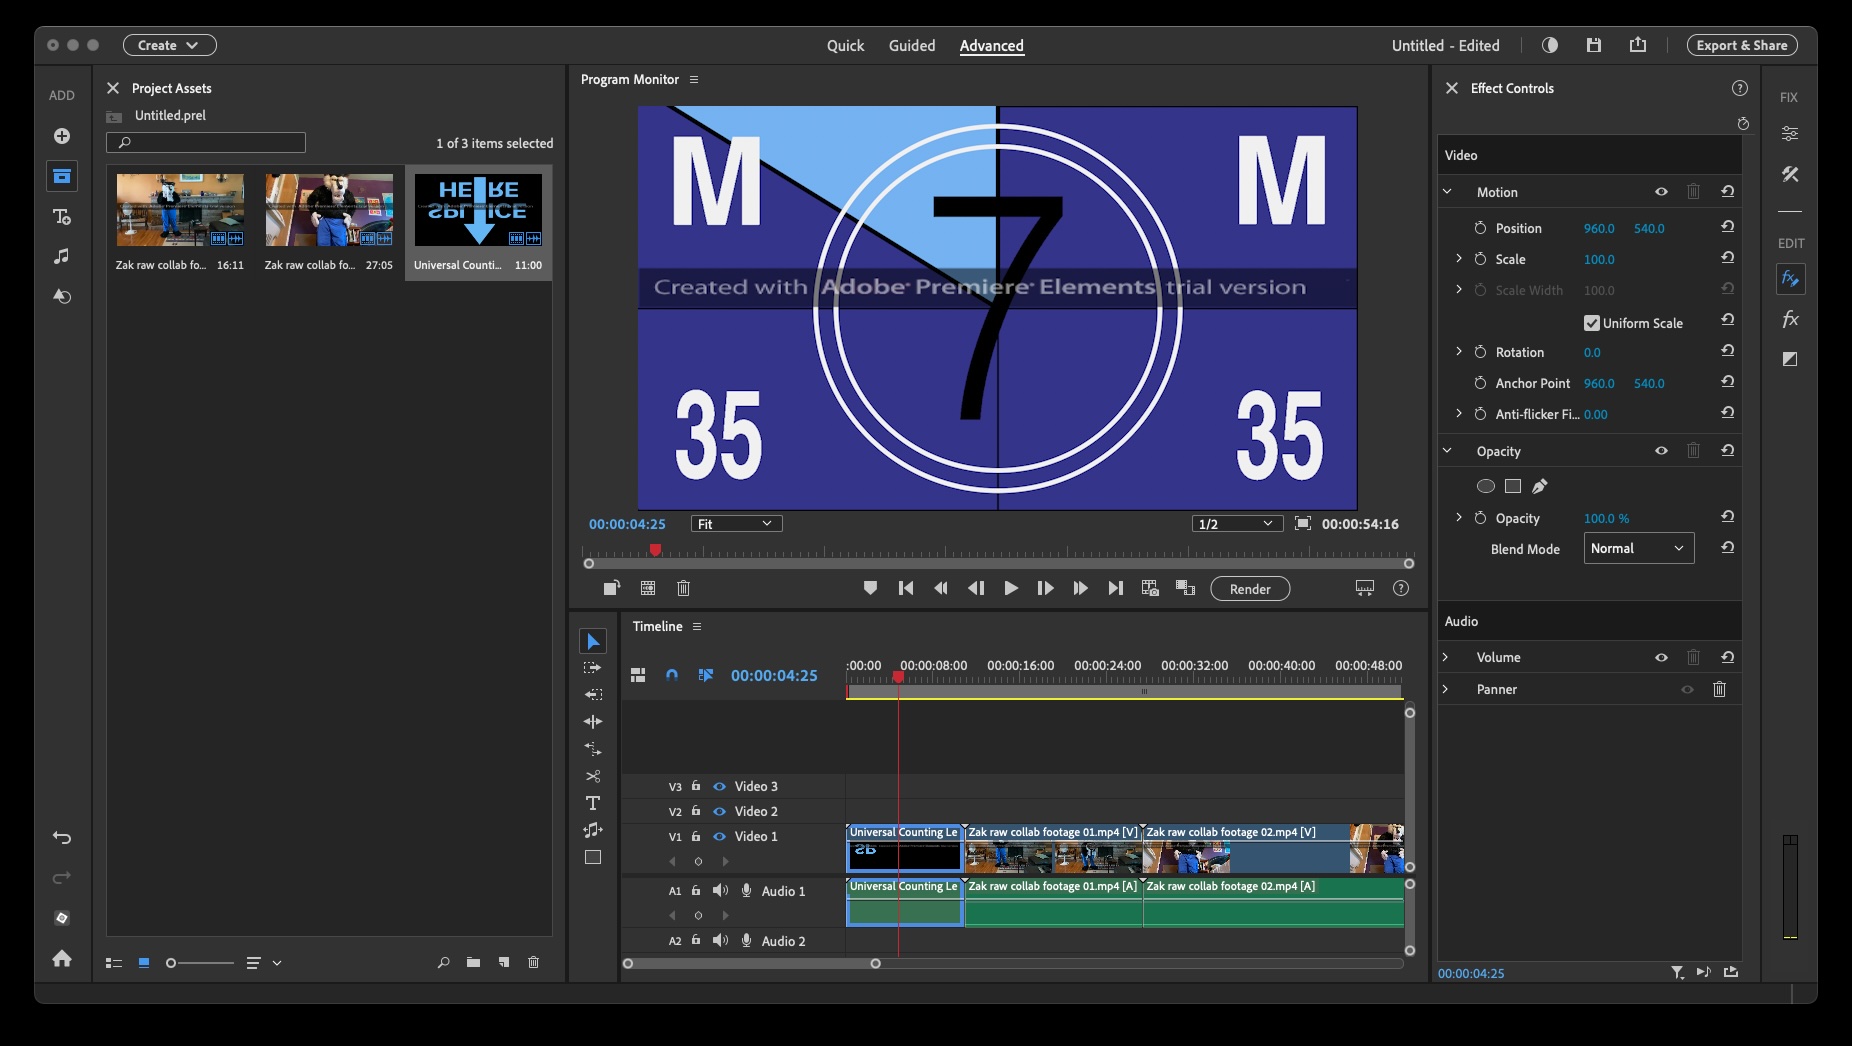Viewport: 1852px width, 1046px height.
Task: Expand the Volume audio effect section
Action: 1446,658
